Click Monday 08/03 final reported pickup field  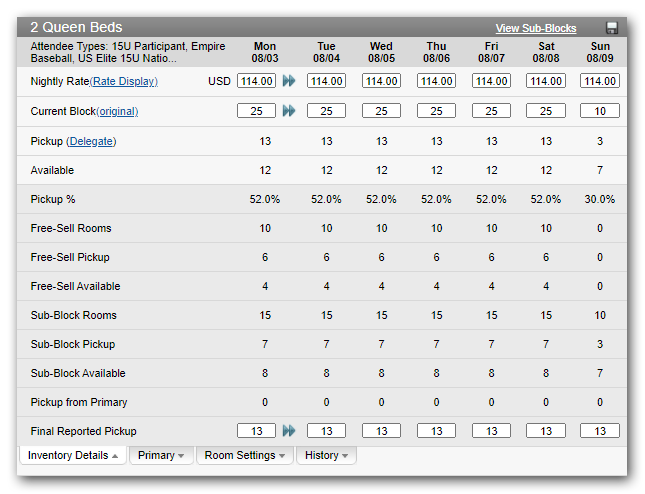pyautogui.click(x=256, y=431)
